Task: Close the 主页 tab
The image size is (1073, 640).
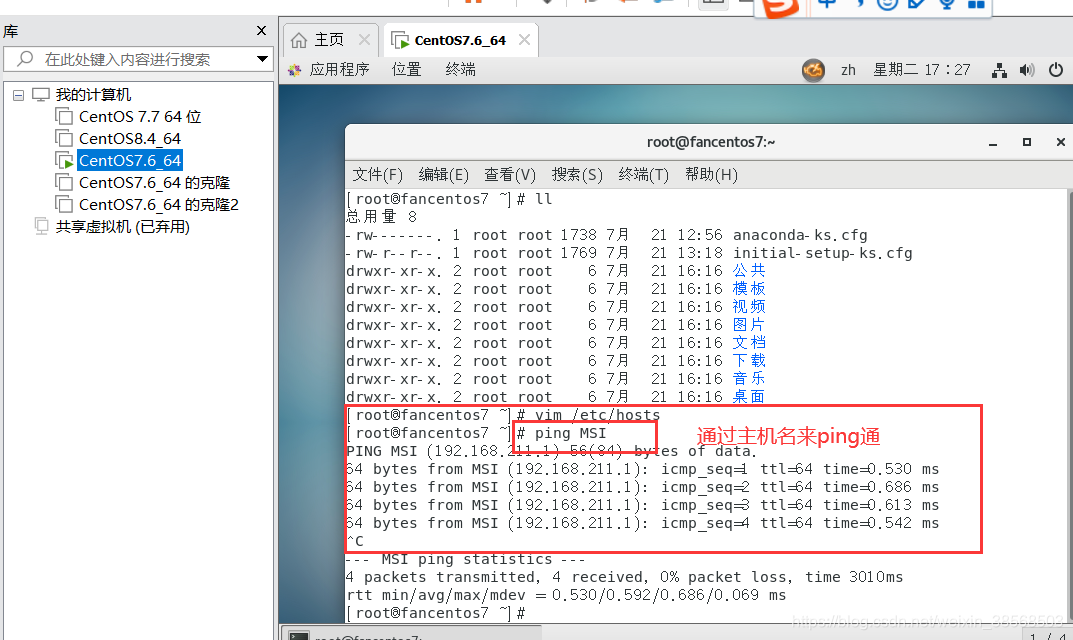Action: (x=364, y=40)
